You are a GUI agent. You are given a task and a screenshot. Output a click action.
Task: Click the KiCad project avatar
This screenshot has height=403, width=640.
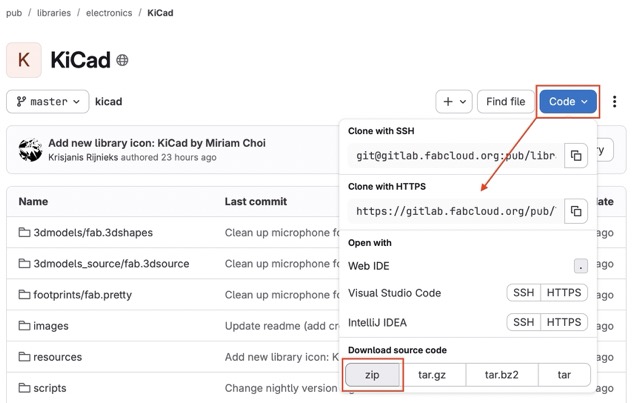click(x=24, y=60)
